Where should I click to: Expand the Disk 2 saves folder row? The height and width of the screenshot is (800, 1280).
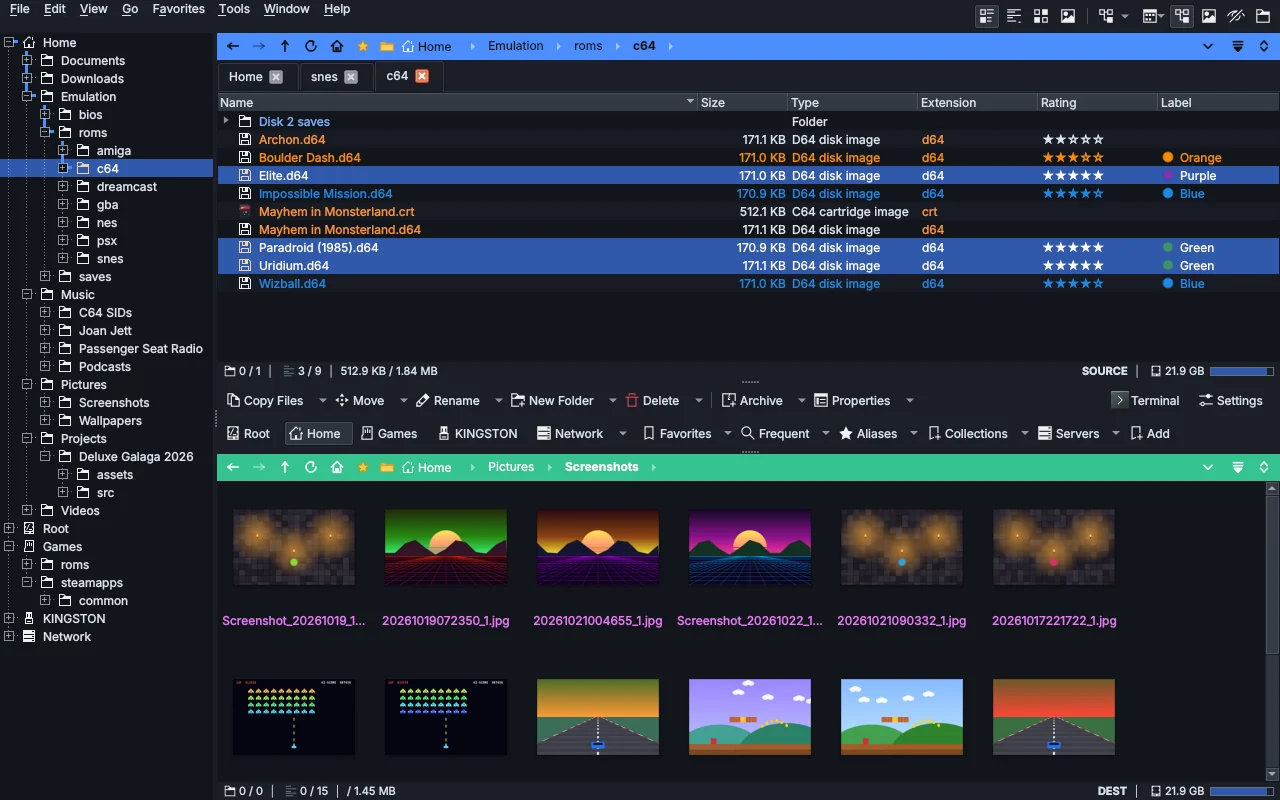(x=226, y=122)
